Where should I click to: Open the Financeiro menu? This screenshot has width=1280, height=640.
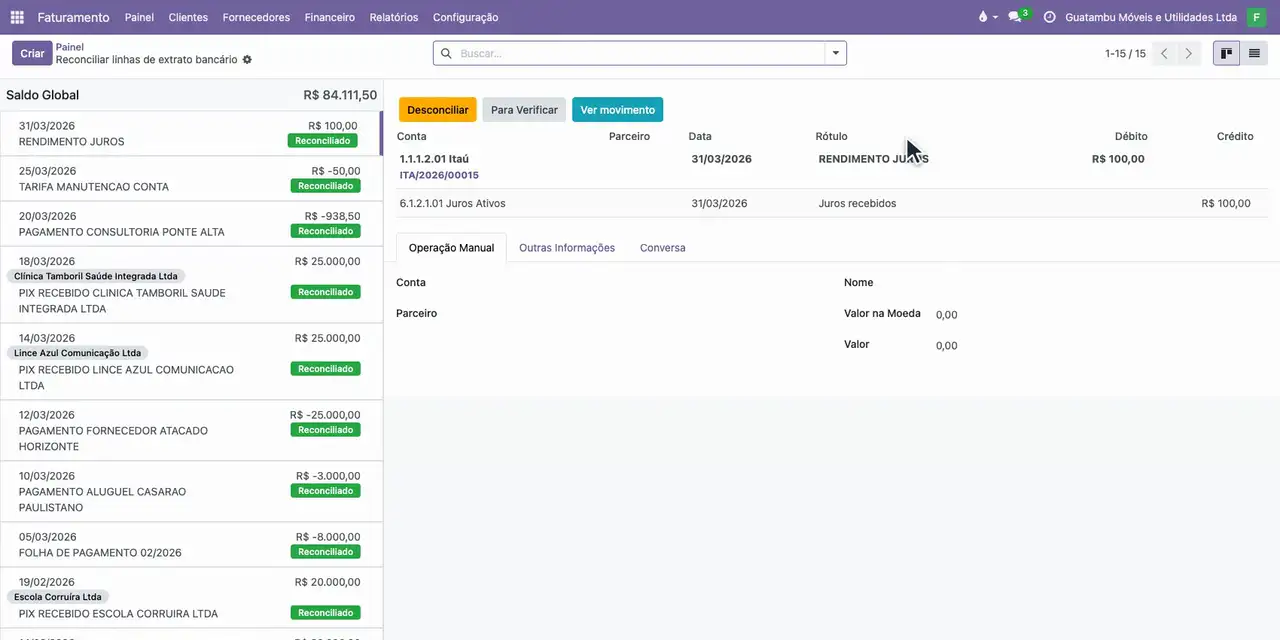pyautogui.click(x=330, y=17)
